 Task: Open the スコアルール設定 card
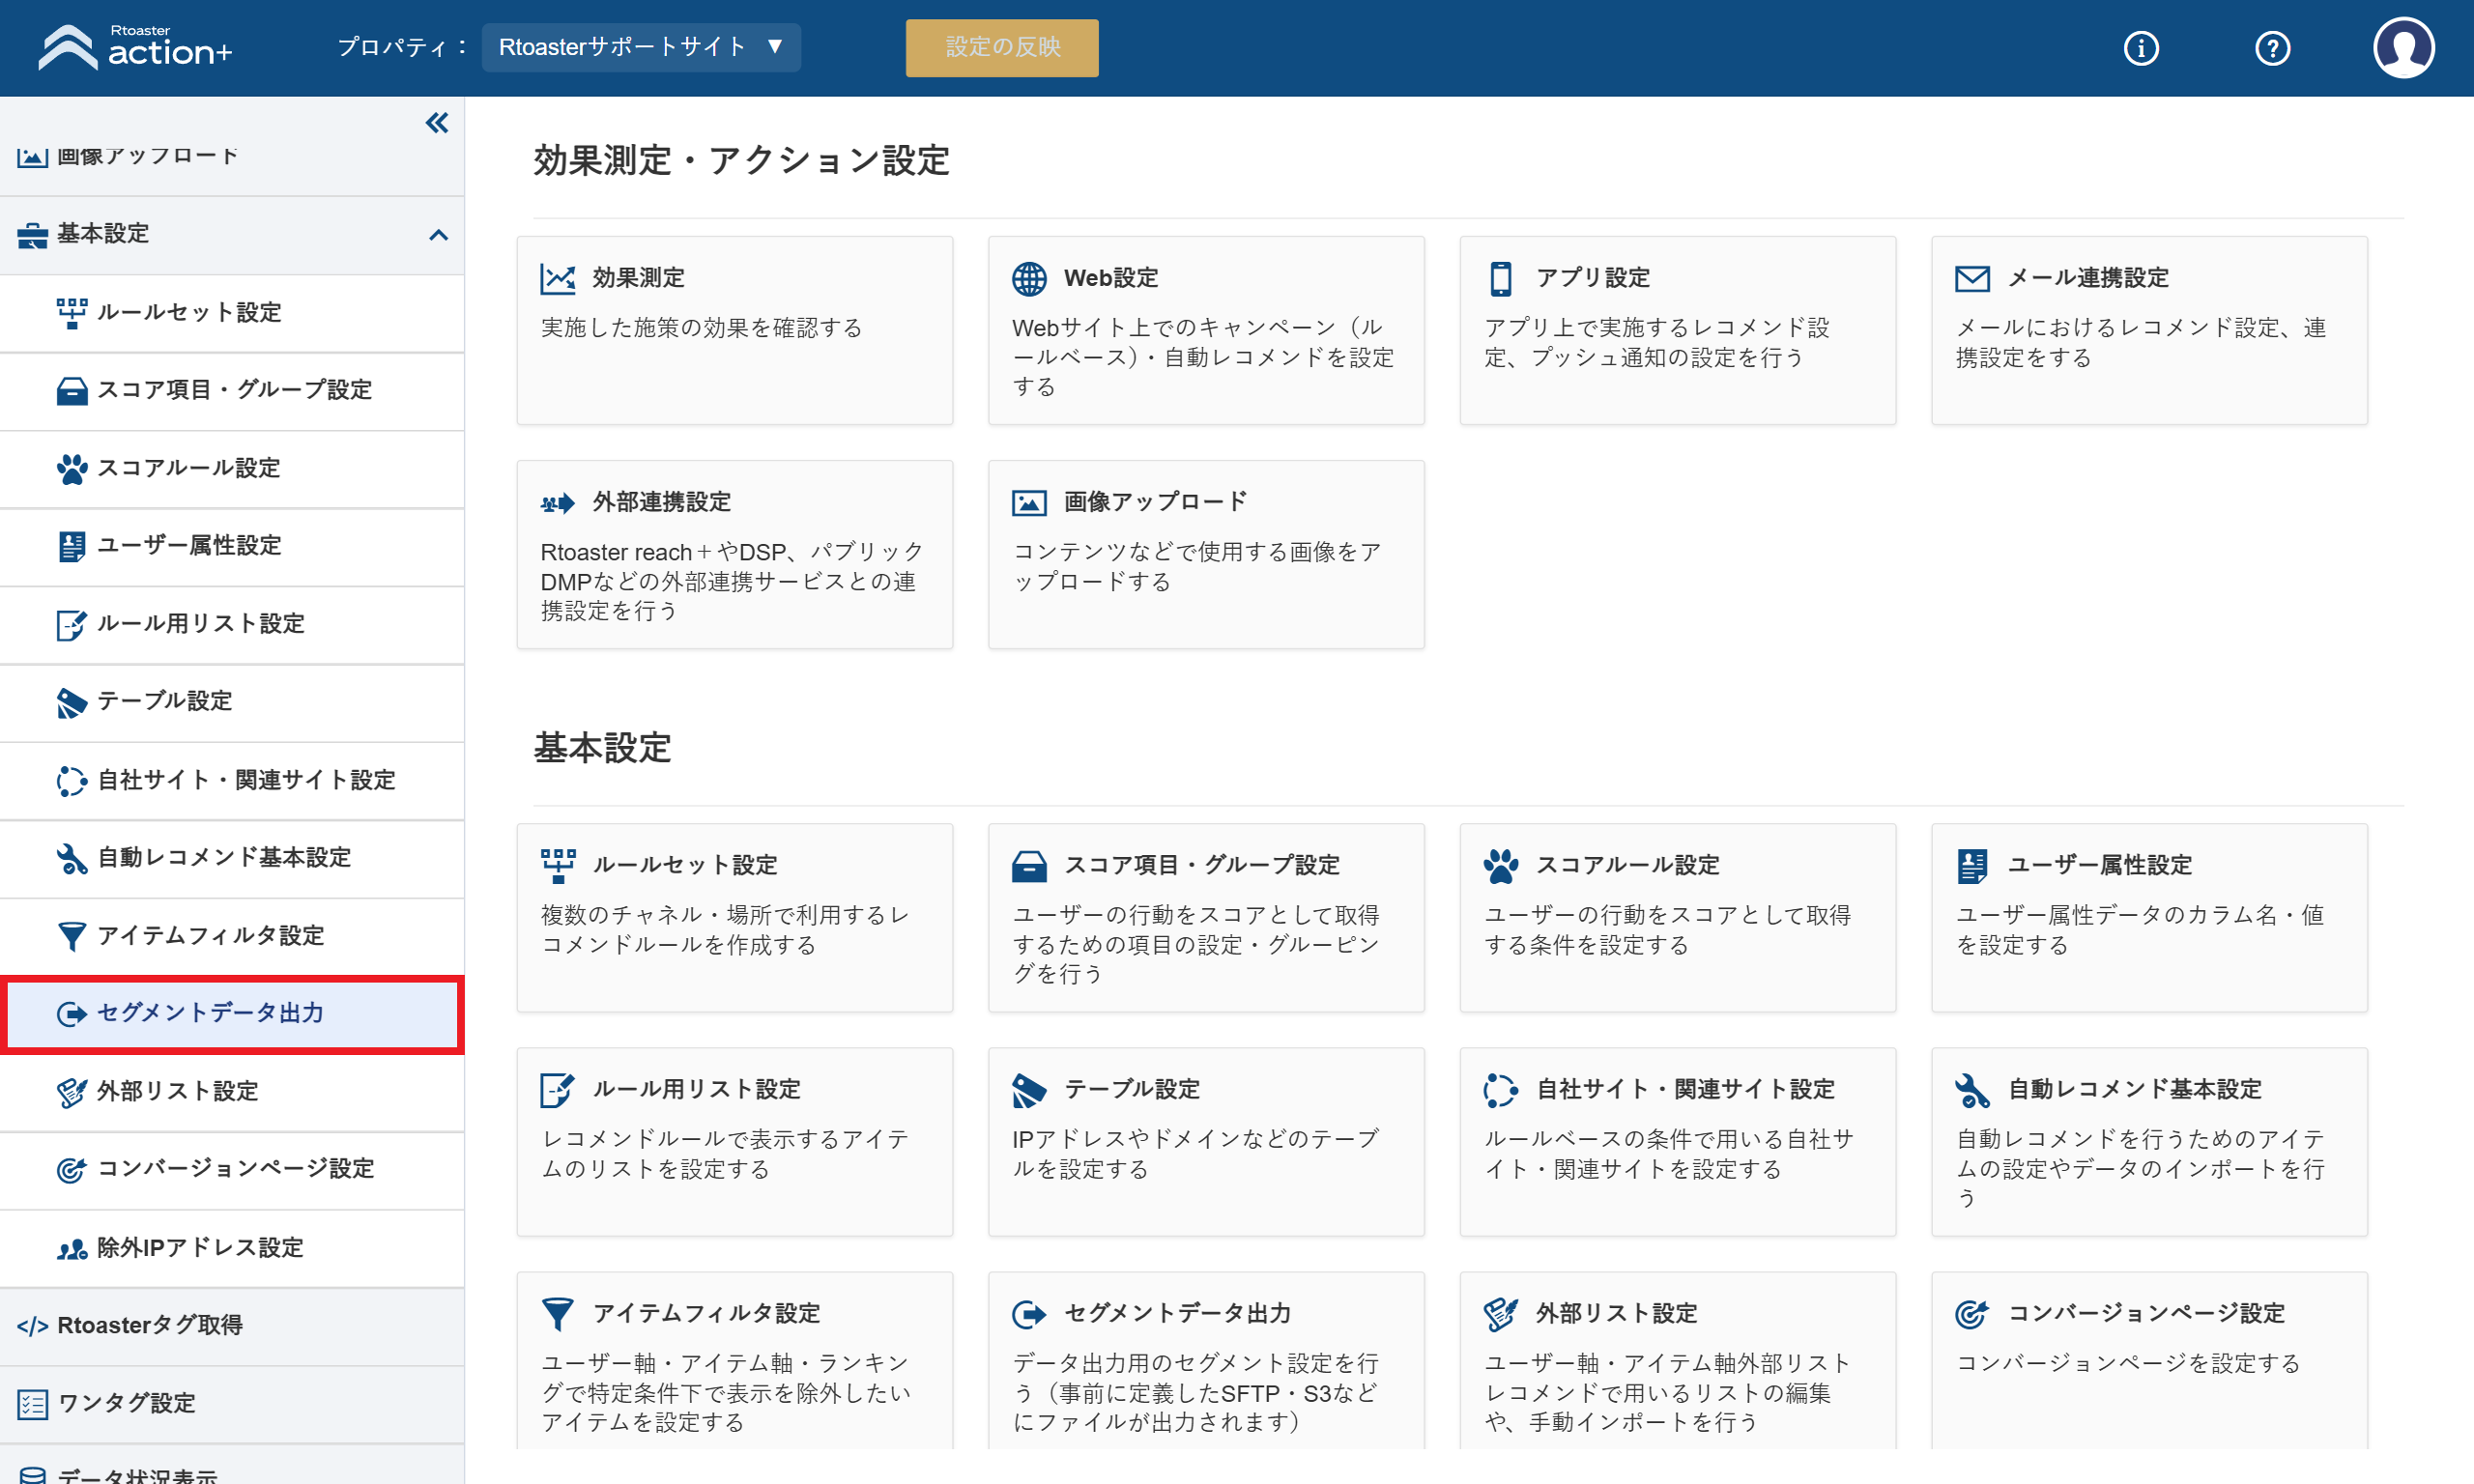tap(1677, 917)
